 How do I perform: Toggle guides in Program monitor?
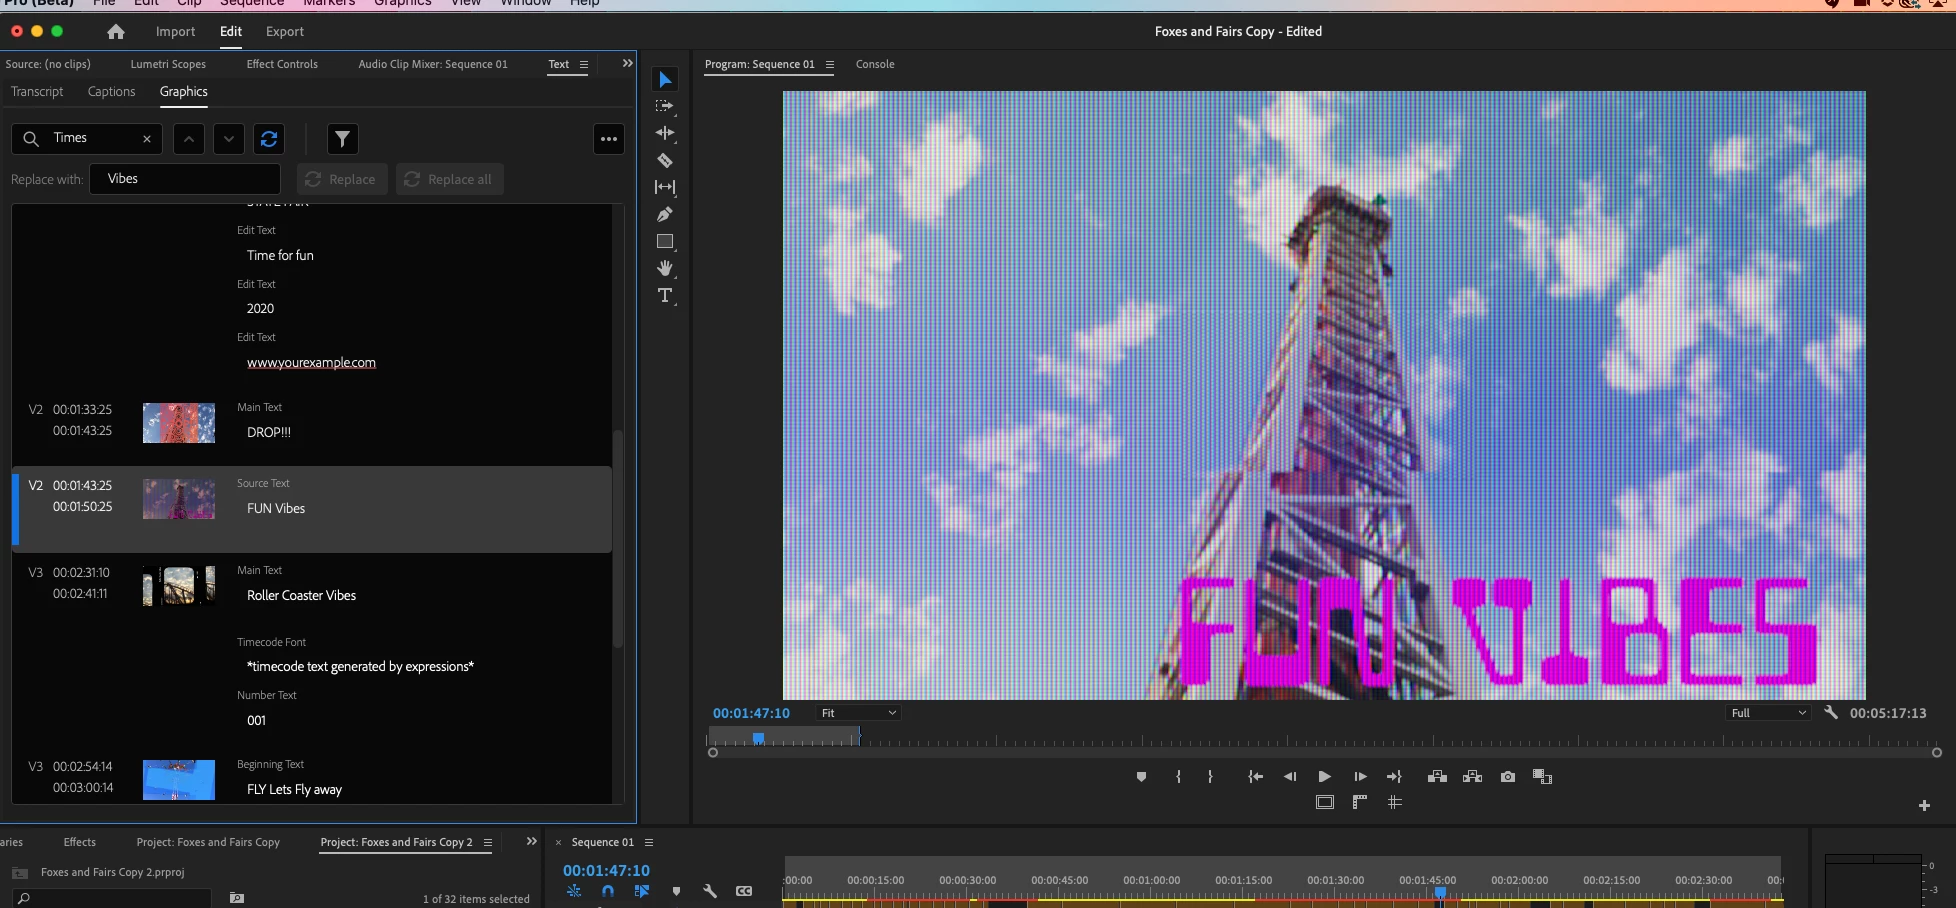coord(1395,802)
